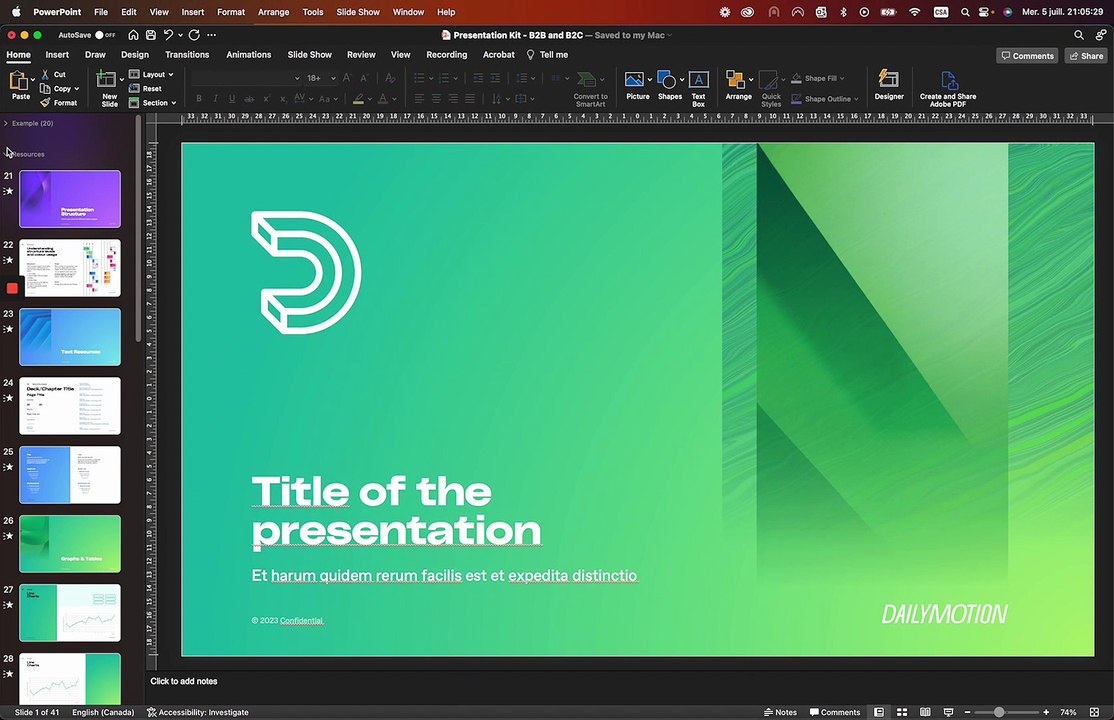The height and width of the screenshot is (720, 1114).
Task: Click the Redo arrow icon
Action: pyautogui.click(x=194, y=35)
